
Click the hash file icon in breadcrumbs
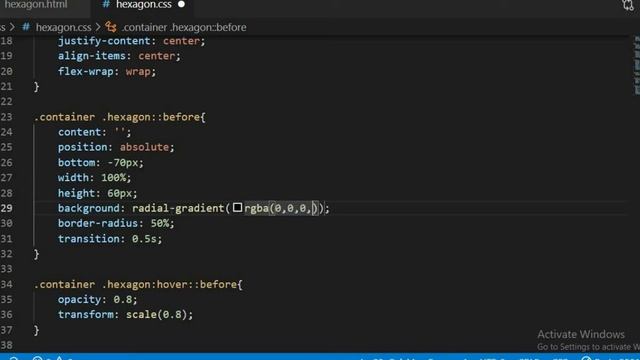pos(26,27)
